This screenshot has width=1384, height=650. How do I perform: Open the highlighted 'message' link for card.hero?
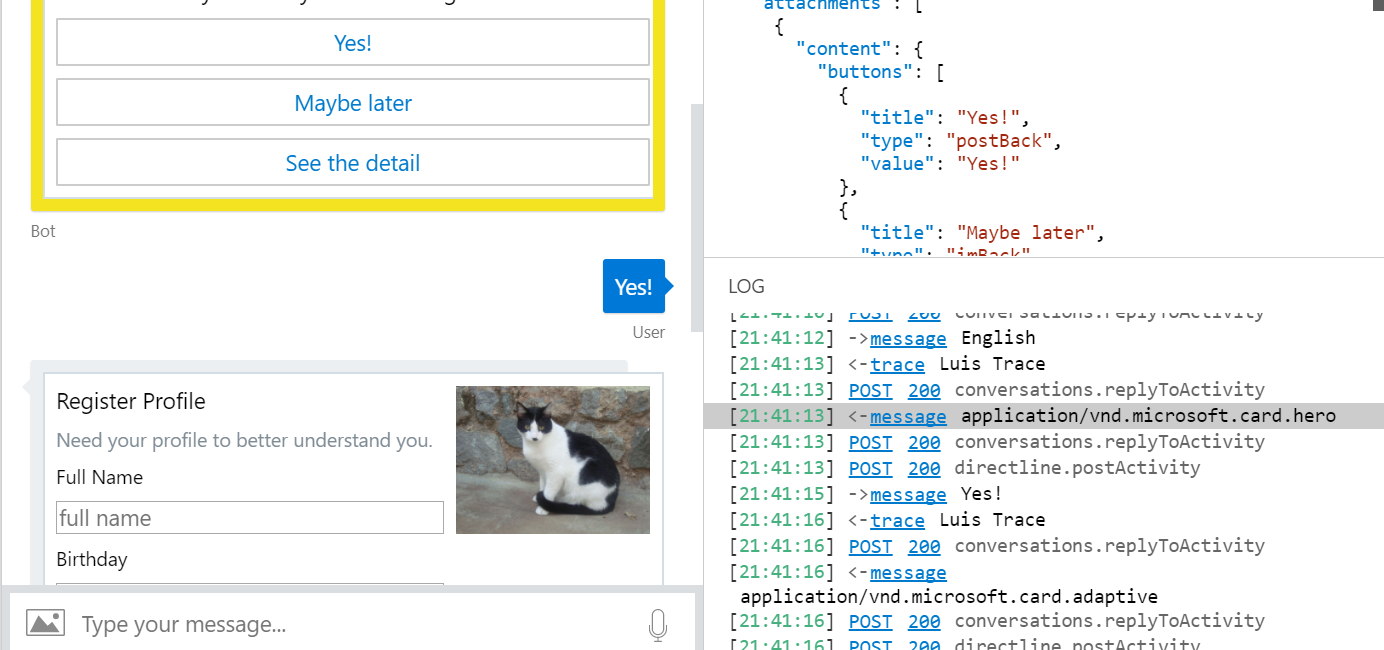click(x=907, y=416)
